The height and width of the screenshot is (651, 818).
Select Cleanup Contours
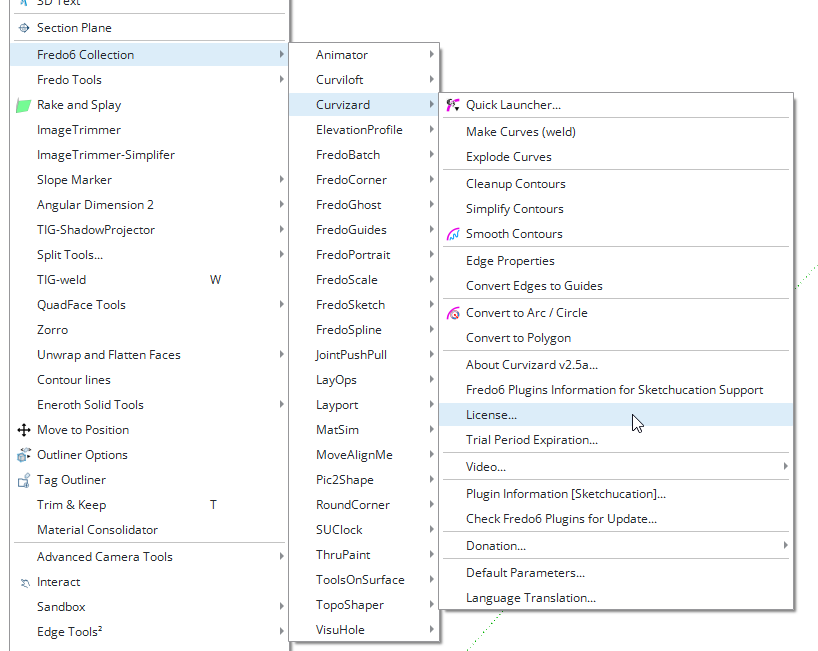pyautogui.click(x=616, y=184)
